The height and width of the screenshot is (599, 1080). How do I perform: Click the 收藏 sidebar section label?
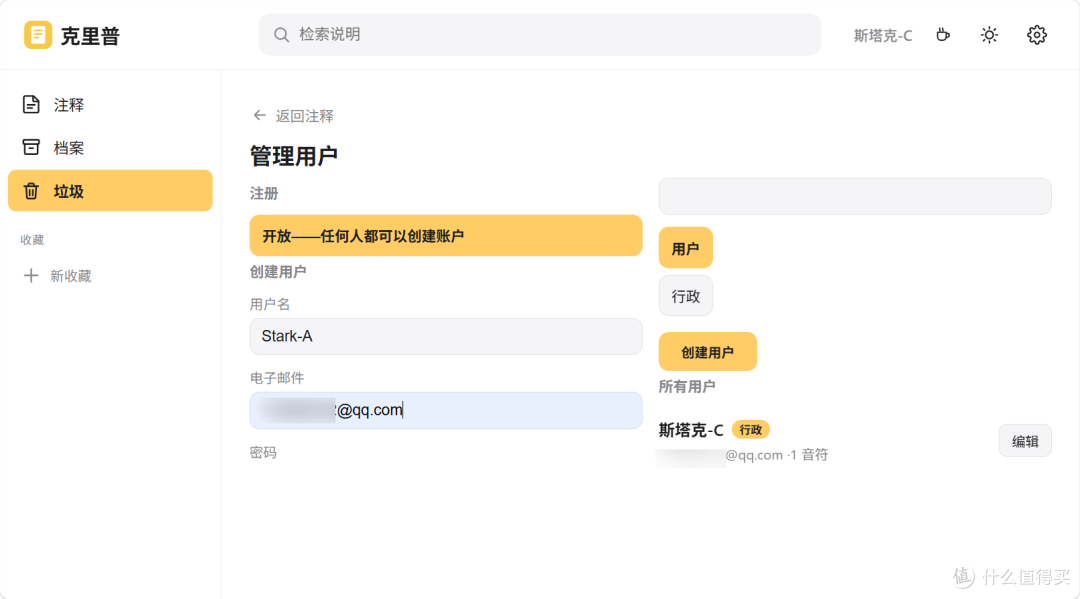tap(32, 240)
